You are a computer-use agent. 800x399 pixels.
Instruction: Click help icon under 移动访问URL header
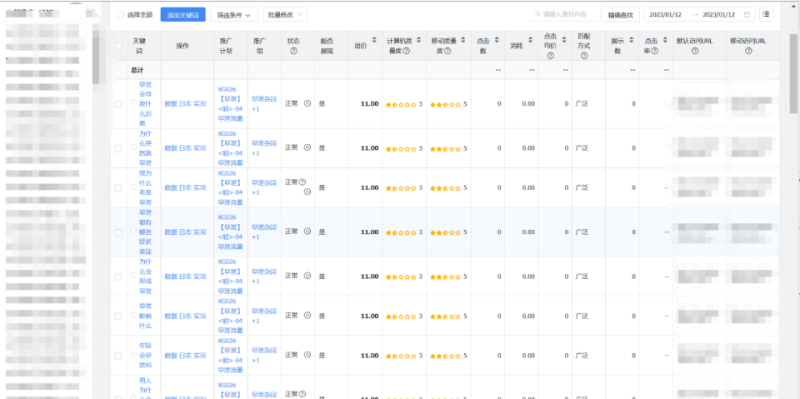tap(748, 51)
